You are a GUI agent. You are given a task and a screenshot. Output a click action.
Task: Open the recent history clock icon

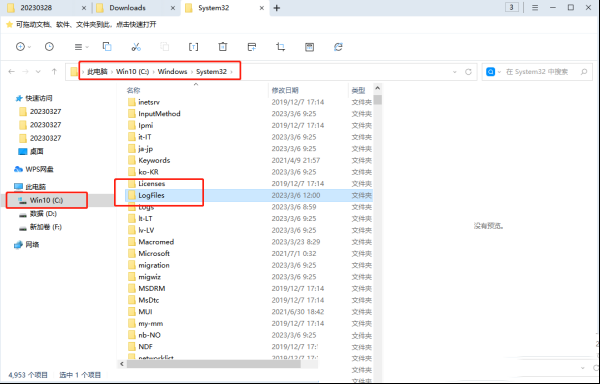pyautogui.click(x=49, y=47)
